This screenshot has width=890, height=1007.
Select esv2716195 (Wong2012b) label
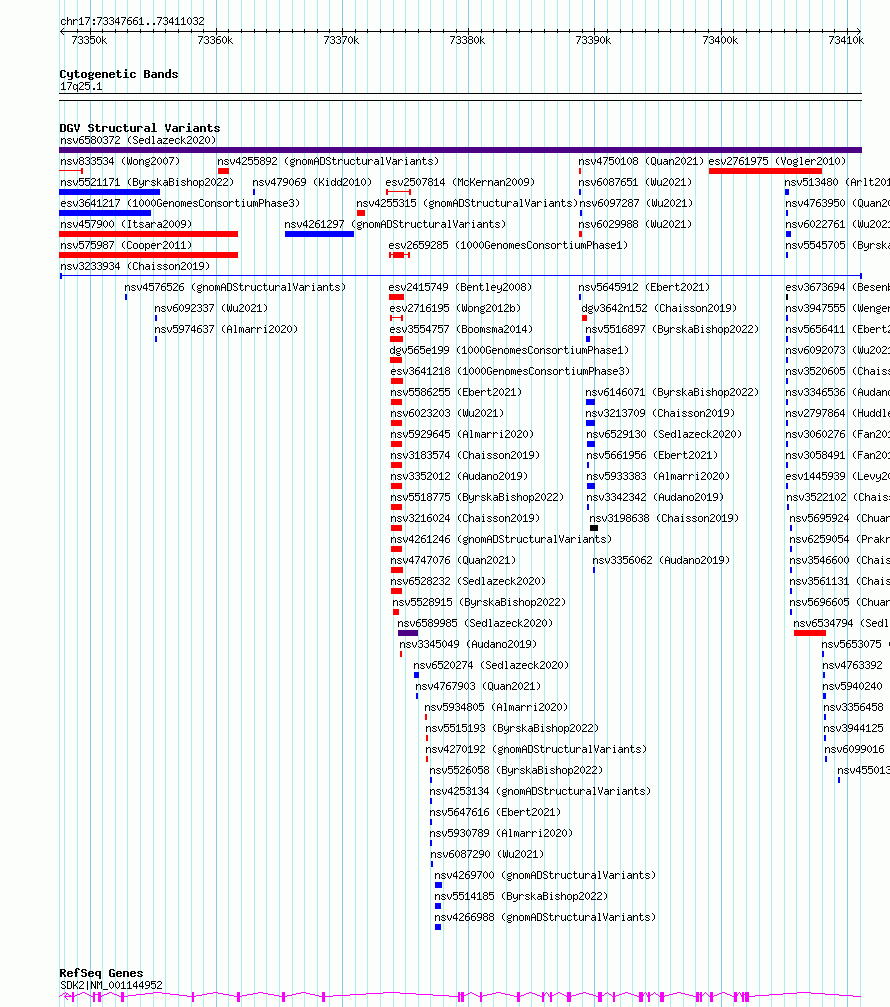tap(455, 308)
